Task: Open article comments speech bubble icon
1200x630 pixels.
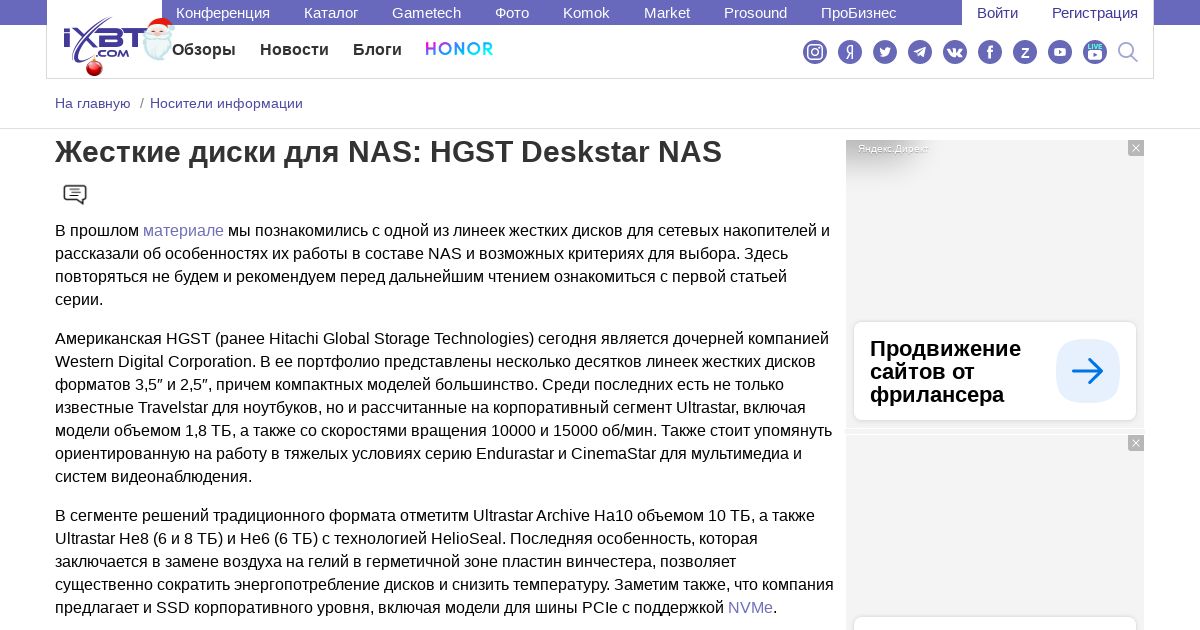Action: point(75,195)
